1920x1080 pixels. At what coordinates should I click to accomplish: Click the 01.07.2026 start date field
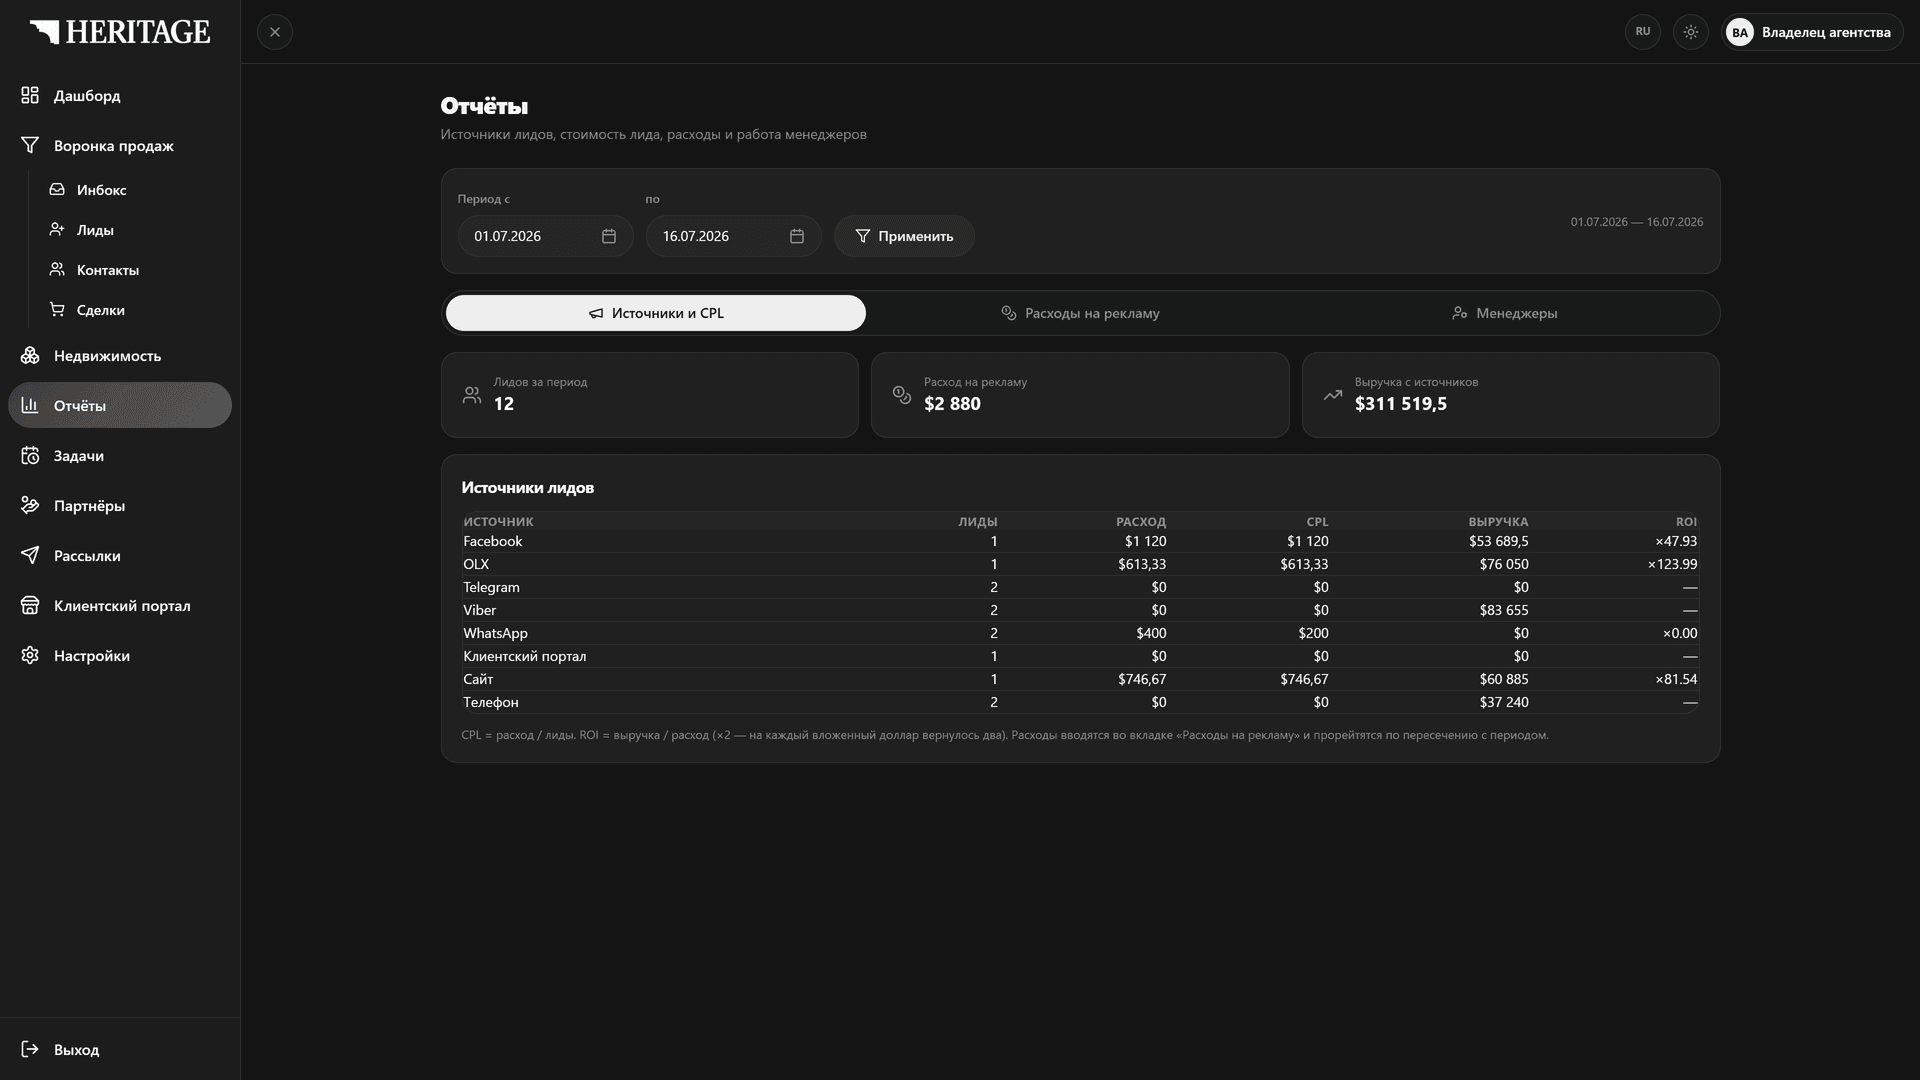point(545,236)
